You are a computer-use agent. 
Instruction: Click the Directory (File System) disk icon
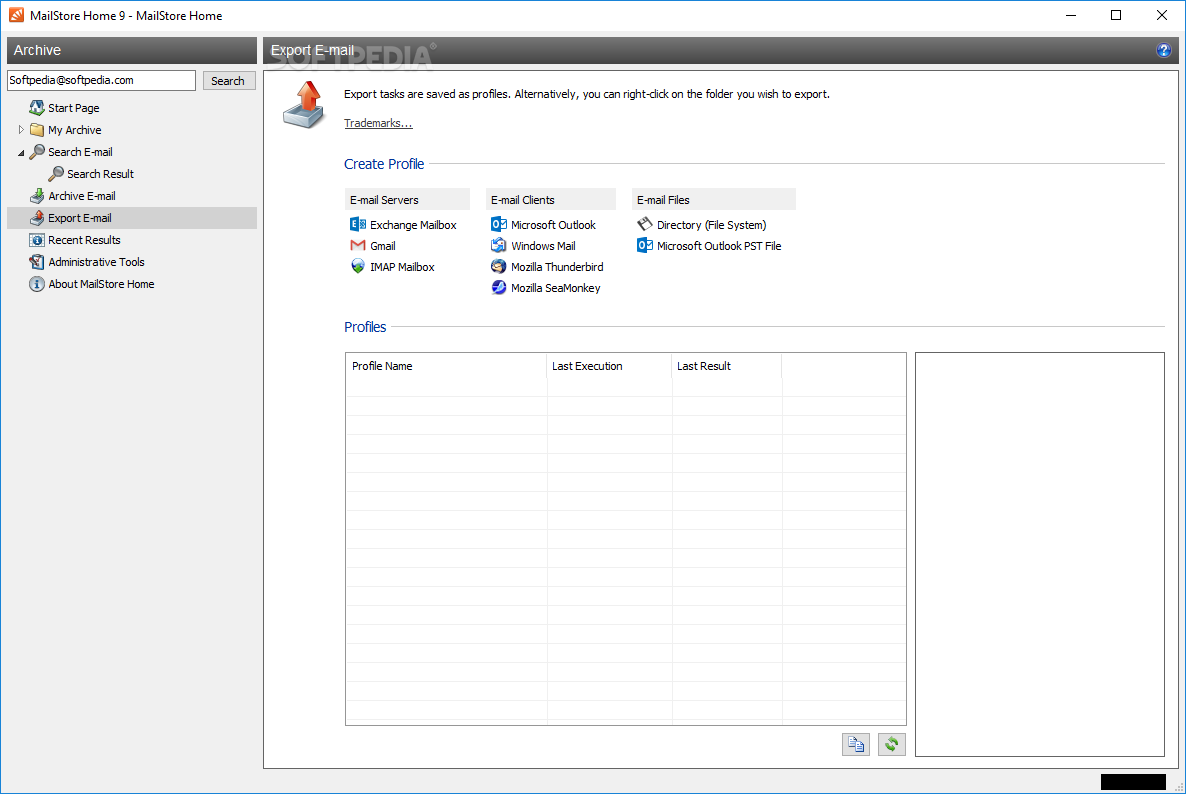[x=644, y=224]
